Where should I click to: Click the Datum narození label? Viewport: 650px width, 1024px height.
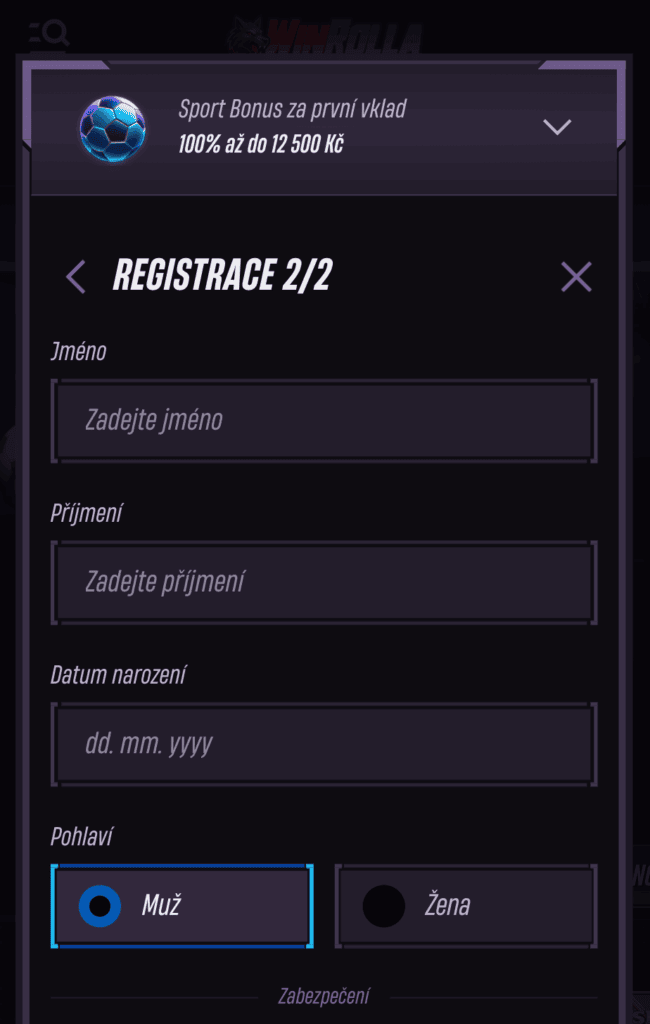tap(118, 675)
